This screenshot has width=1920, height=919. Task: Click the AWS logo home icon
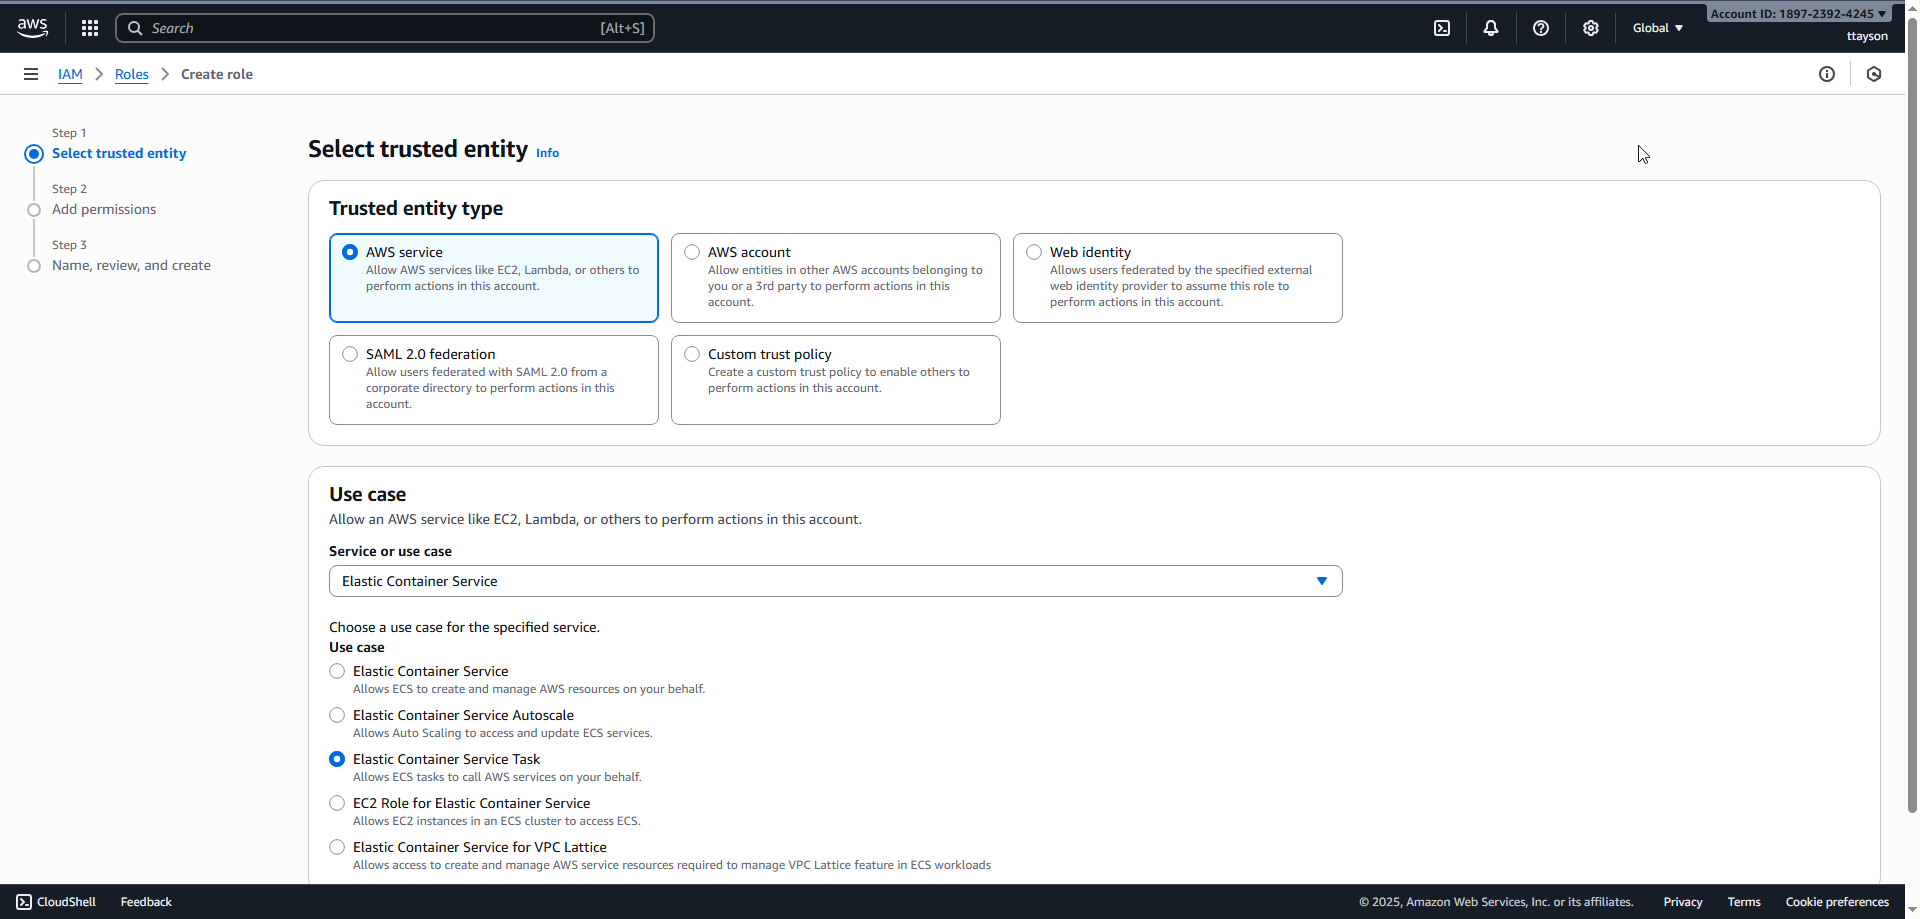point(32,28)
